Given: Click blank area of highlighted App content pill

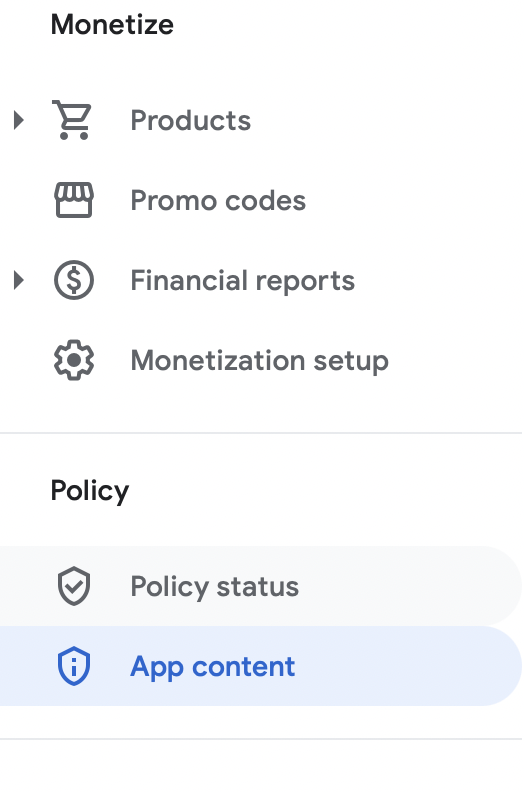Looking at the screenshot, I should [404, 666].
